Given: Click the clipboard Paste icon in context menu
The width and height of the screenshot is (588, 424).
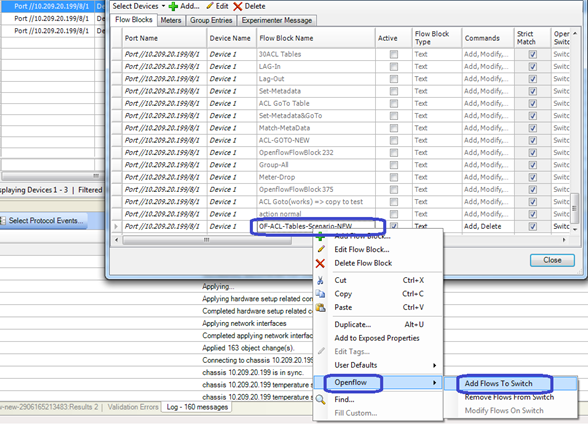Looking at the screenshot, I should [x=320, y=307].
